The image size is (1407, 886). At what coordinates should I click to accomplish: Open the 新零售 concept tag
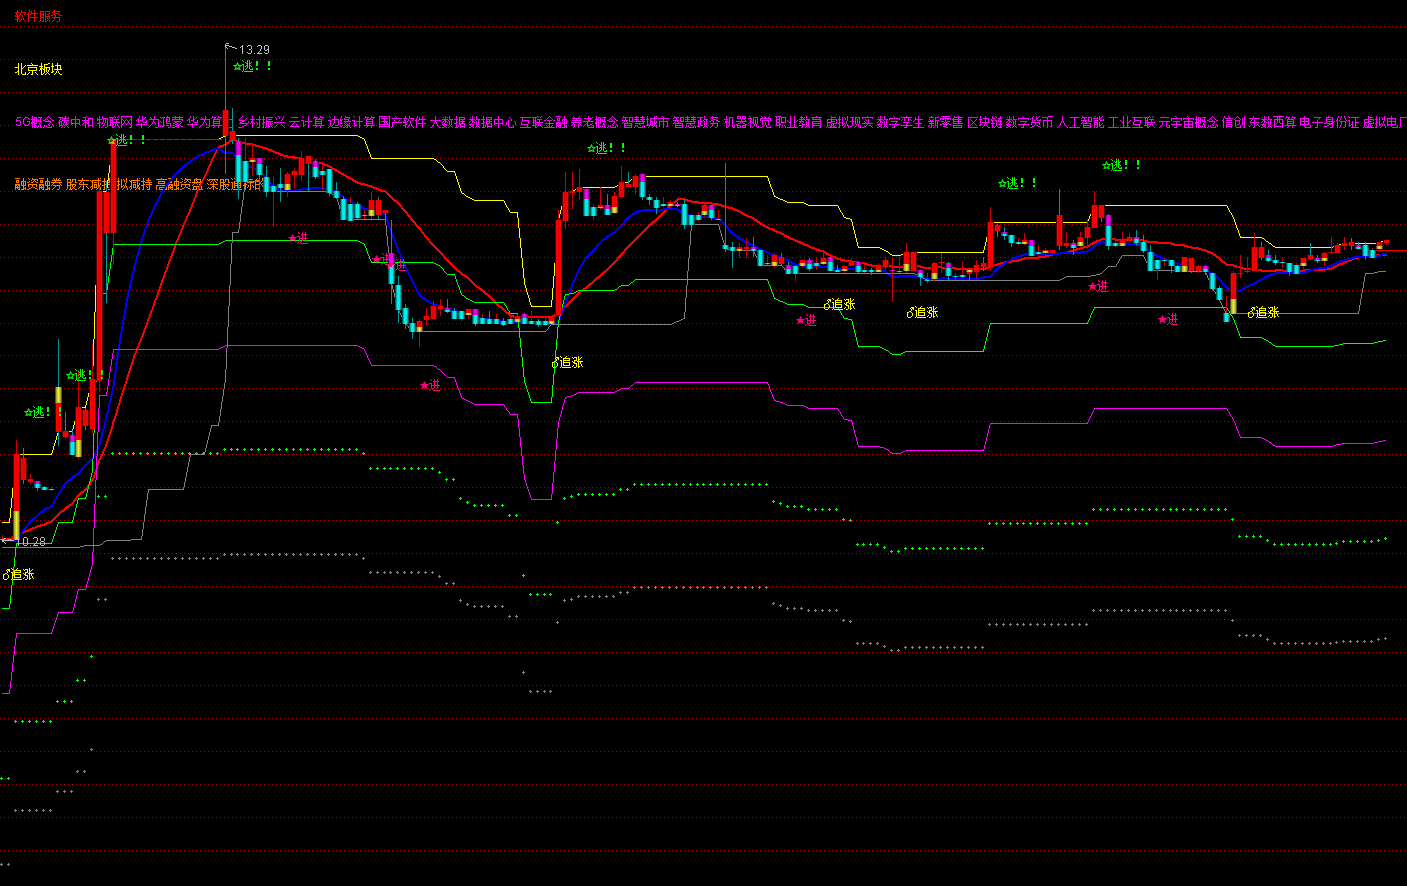946,122
